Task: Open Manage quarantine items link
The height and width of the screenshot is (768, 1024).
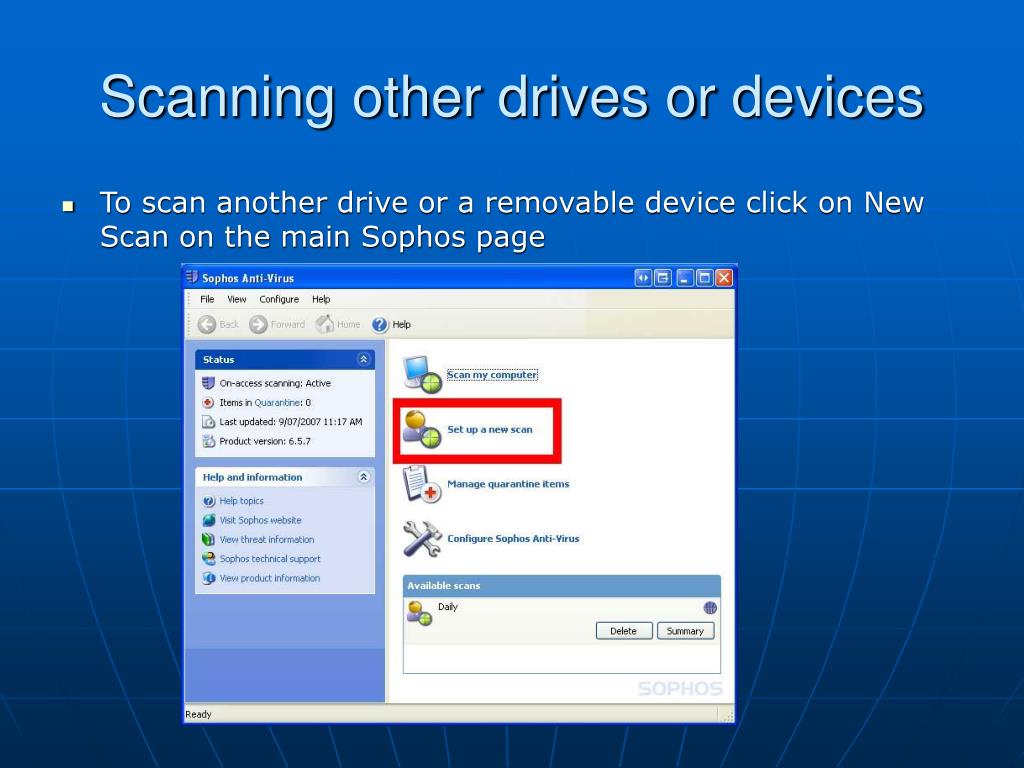Action: (508, 484)
